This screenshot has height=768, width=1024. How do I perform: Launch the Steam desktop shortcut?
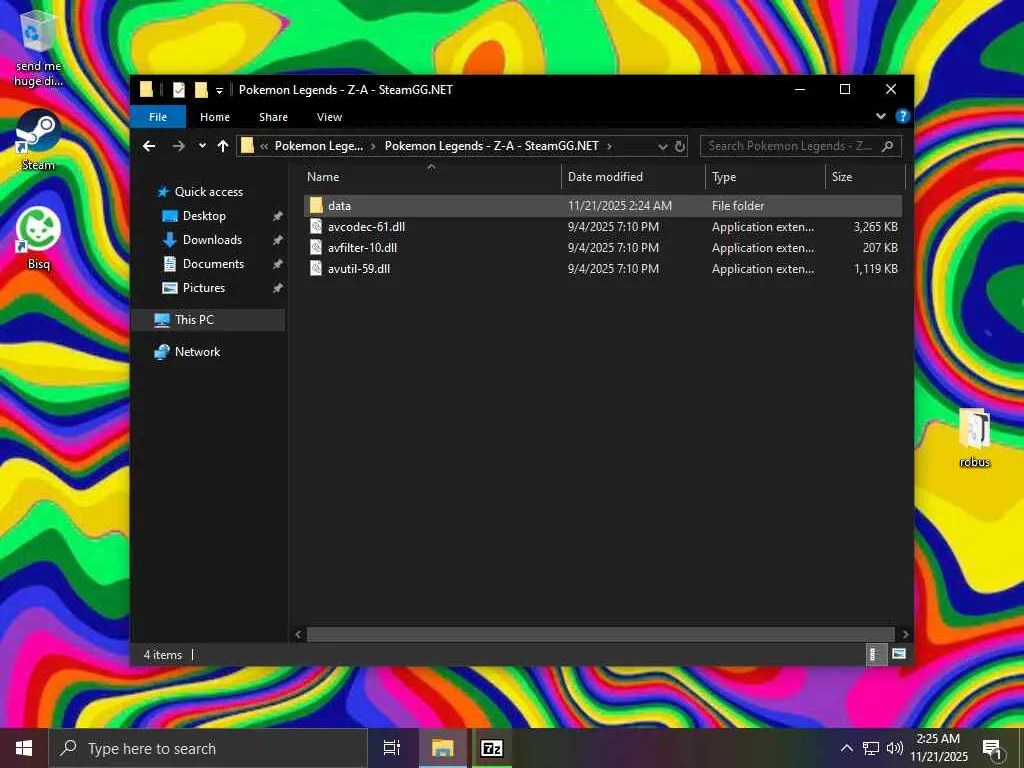tap(38, 140)
